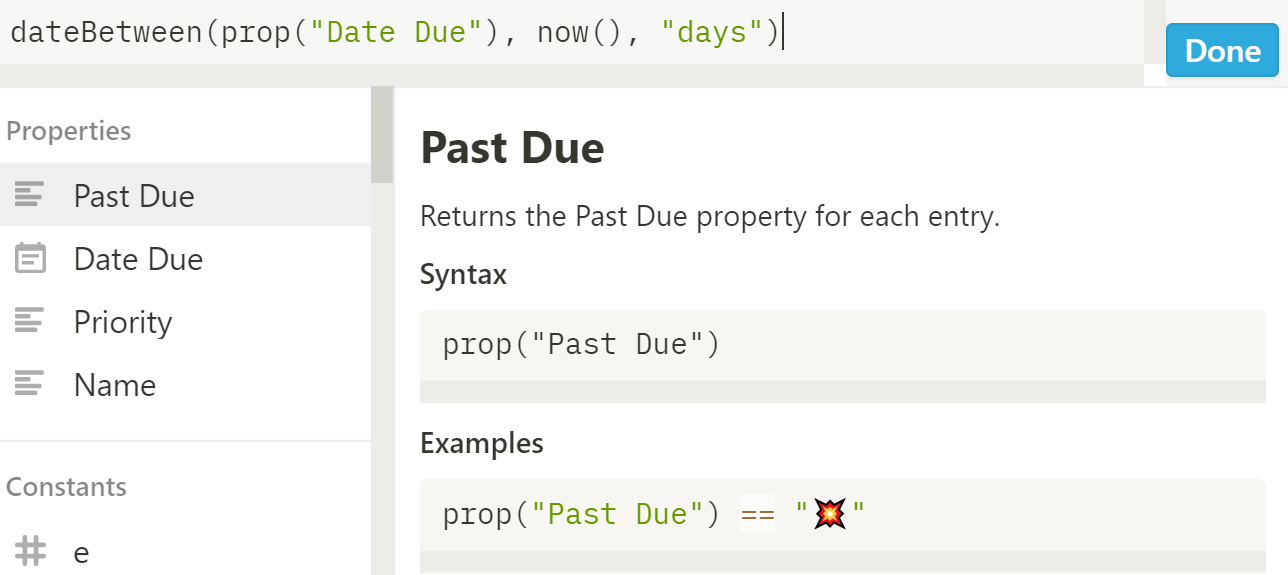Click the Past Due heading in the help panel
1288x575 pixels.
512,148
